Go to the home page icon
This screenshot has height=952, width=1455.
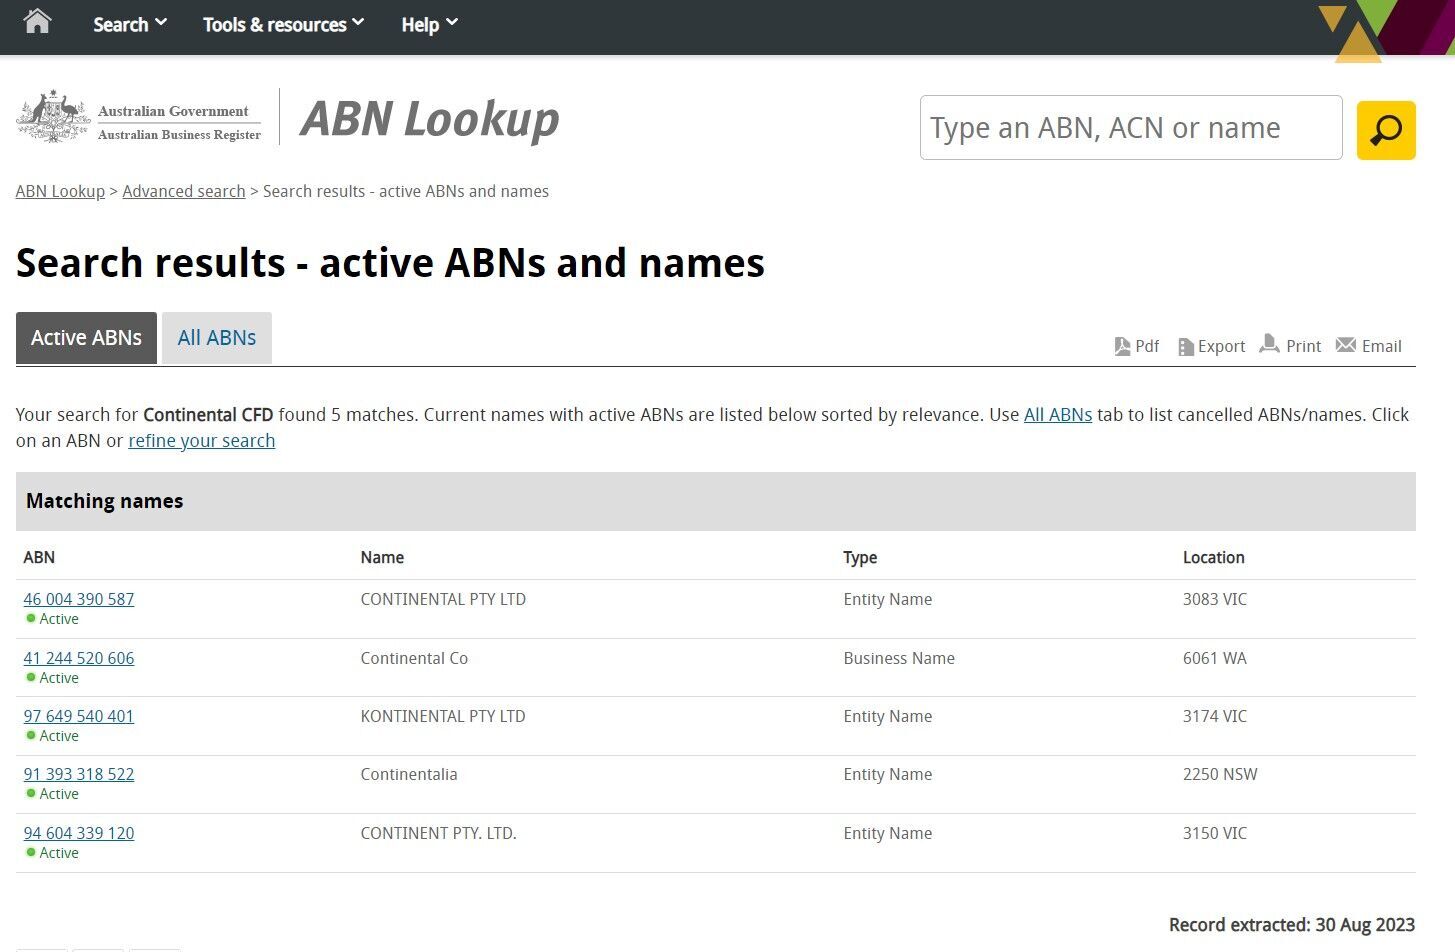[x=37, y=21]
